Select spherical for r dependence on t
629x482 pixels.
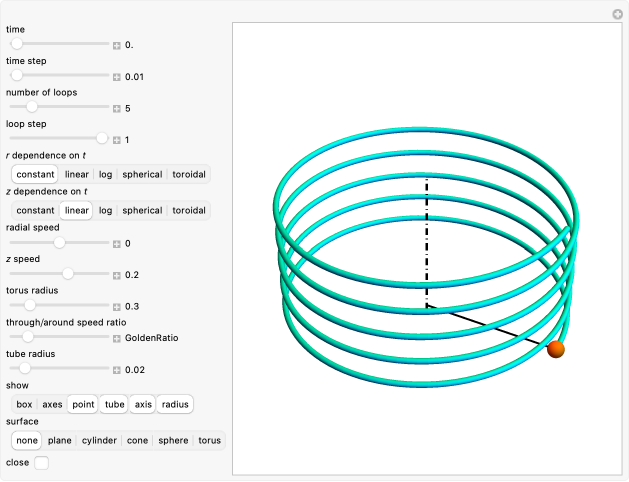(142, 174)
